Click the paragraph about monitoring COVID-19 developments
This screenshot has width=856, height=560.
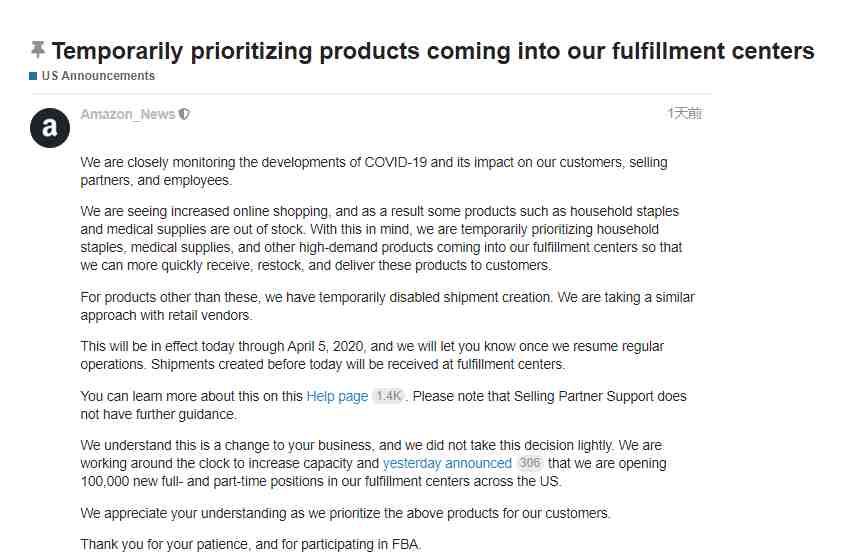pos(374,171)
